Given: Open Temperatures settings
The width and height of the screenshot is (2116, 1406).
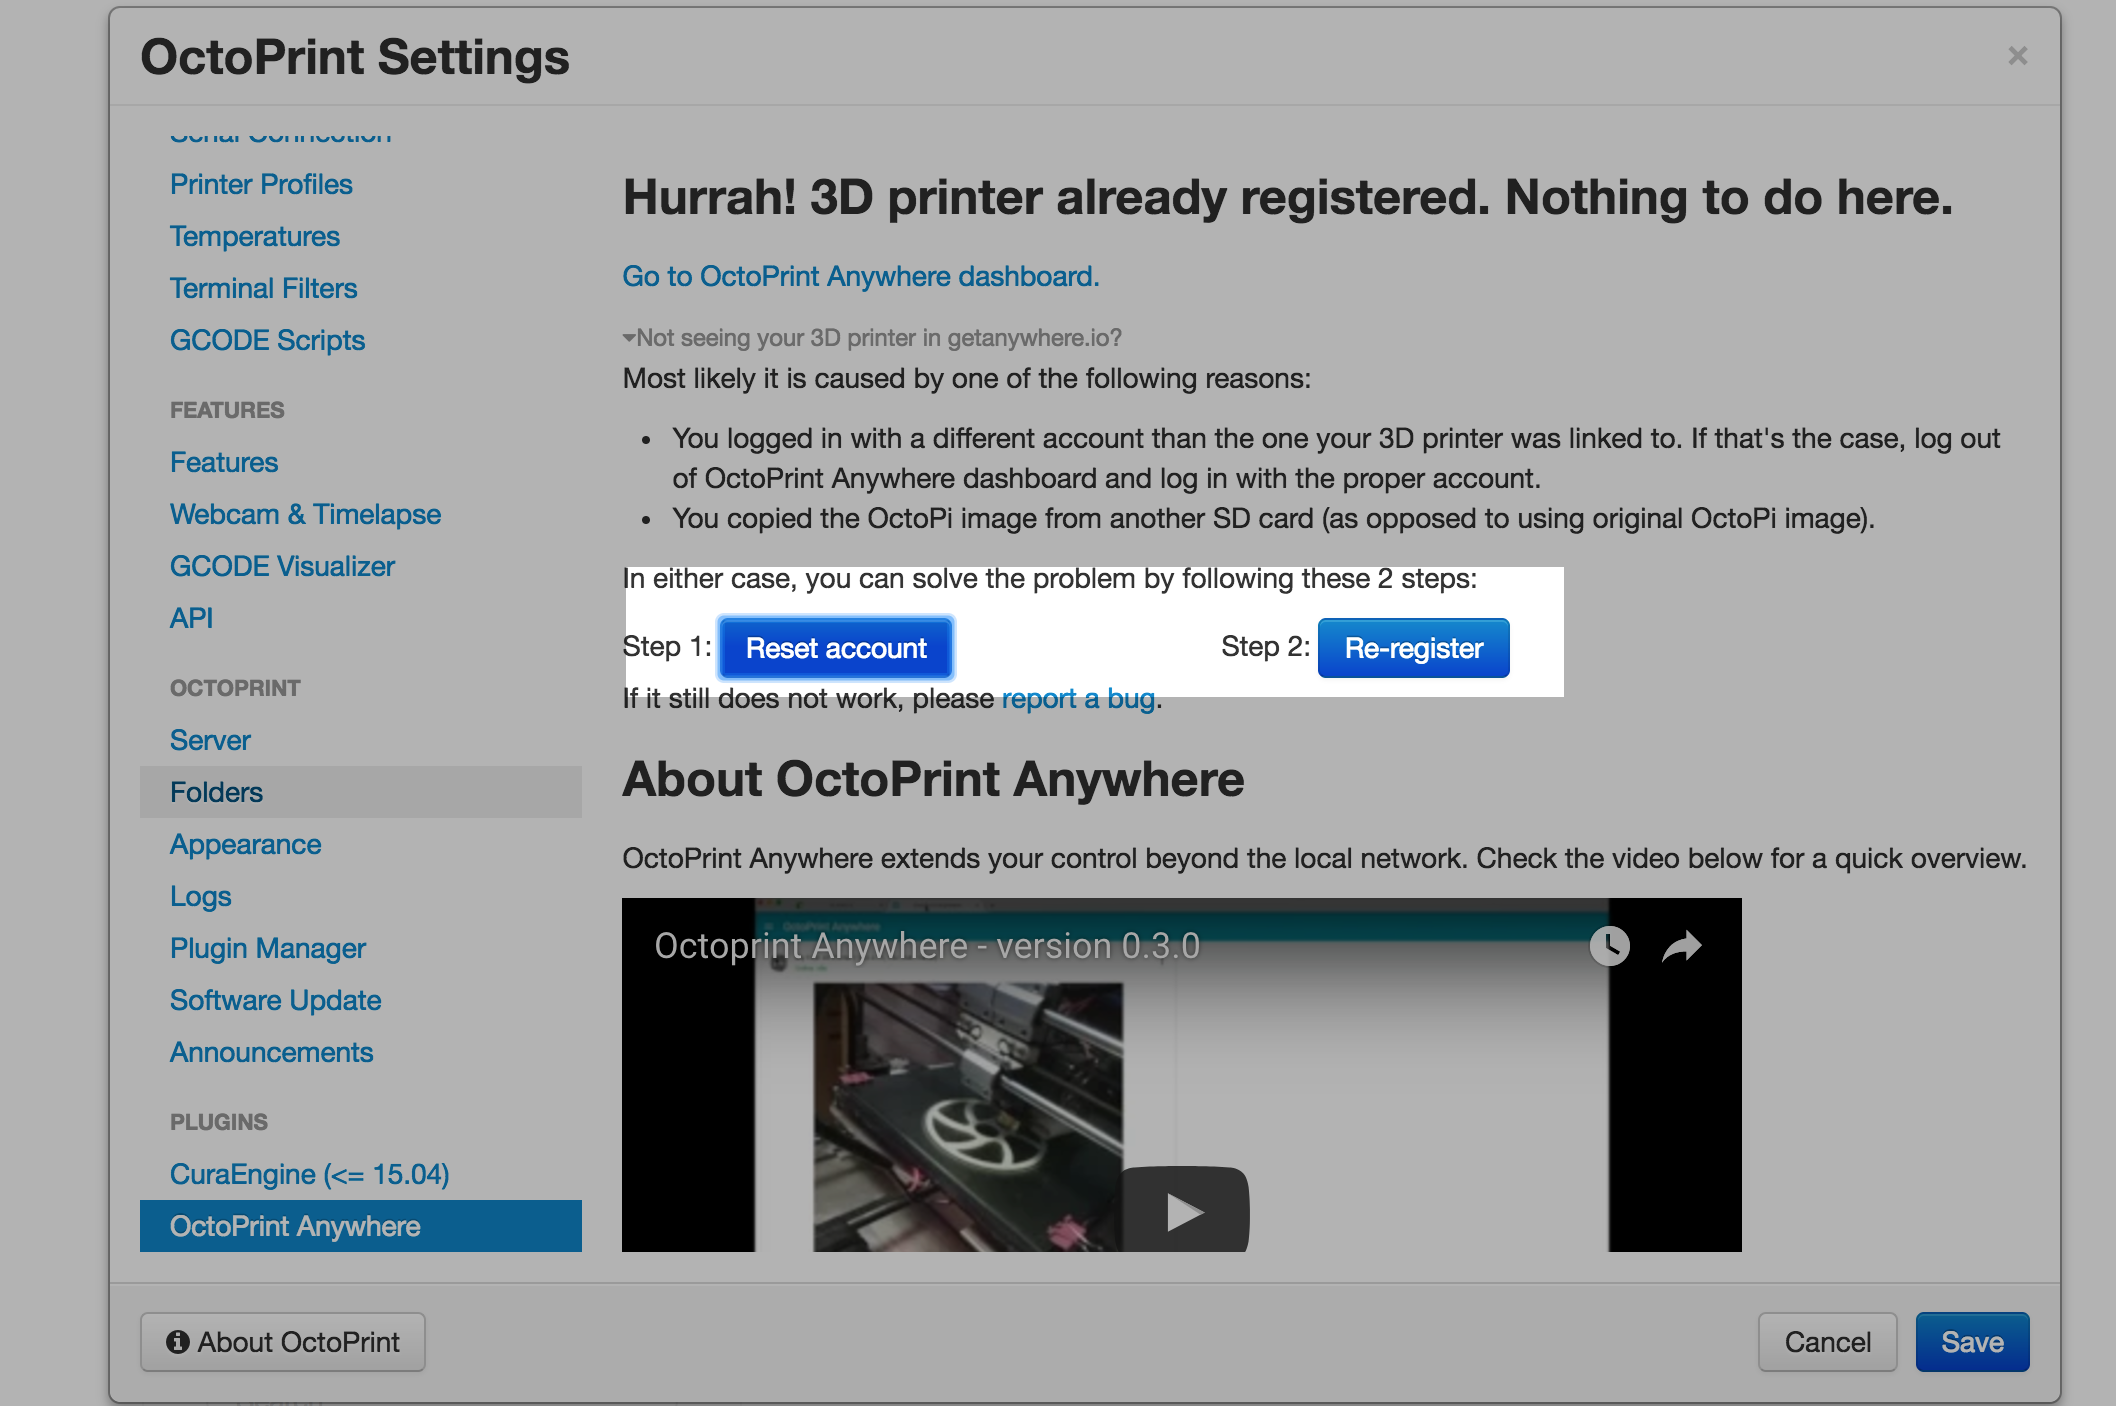Looking at the screenshot, I should coord(255,236).
